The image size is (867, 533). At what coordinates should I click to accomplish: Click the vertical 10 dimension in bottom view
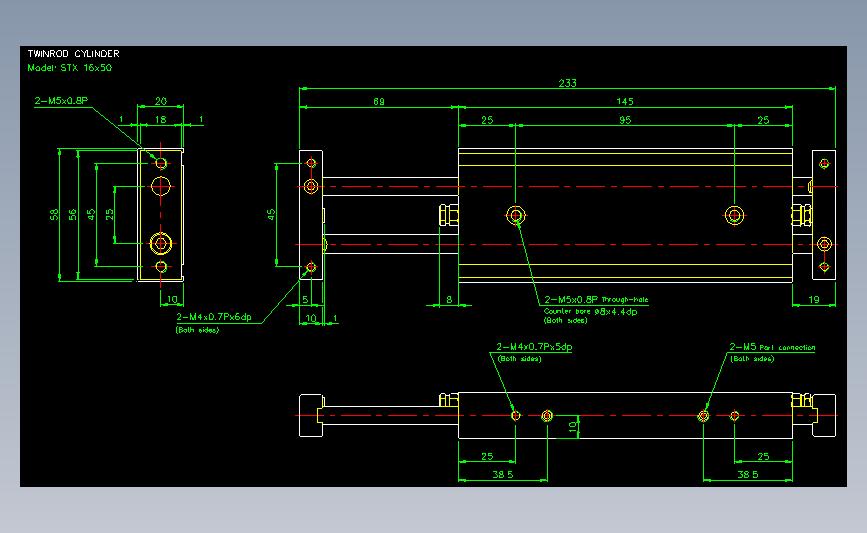(572, 426)
